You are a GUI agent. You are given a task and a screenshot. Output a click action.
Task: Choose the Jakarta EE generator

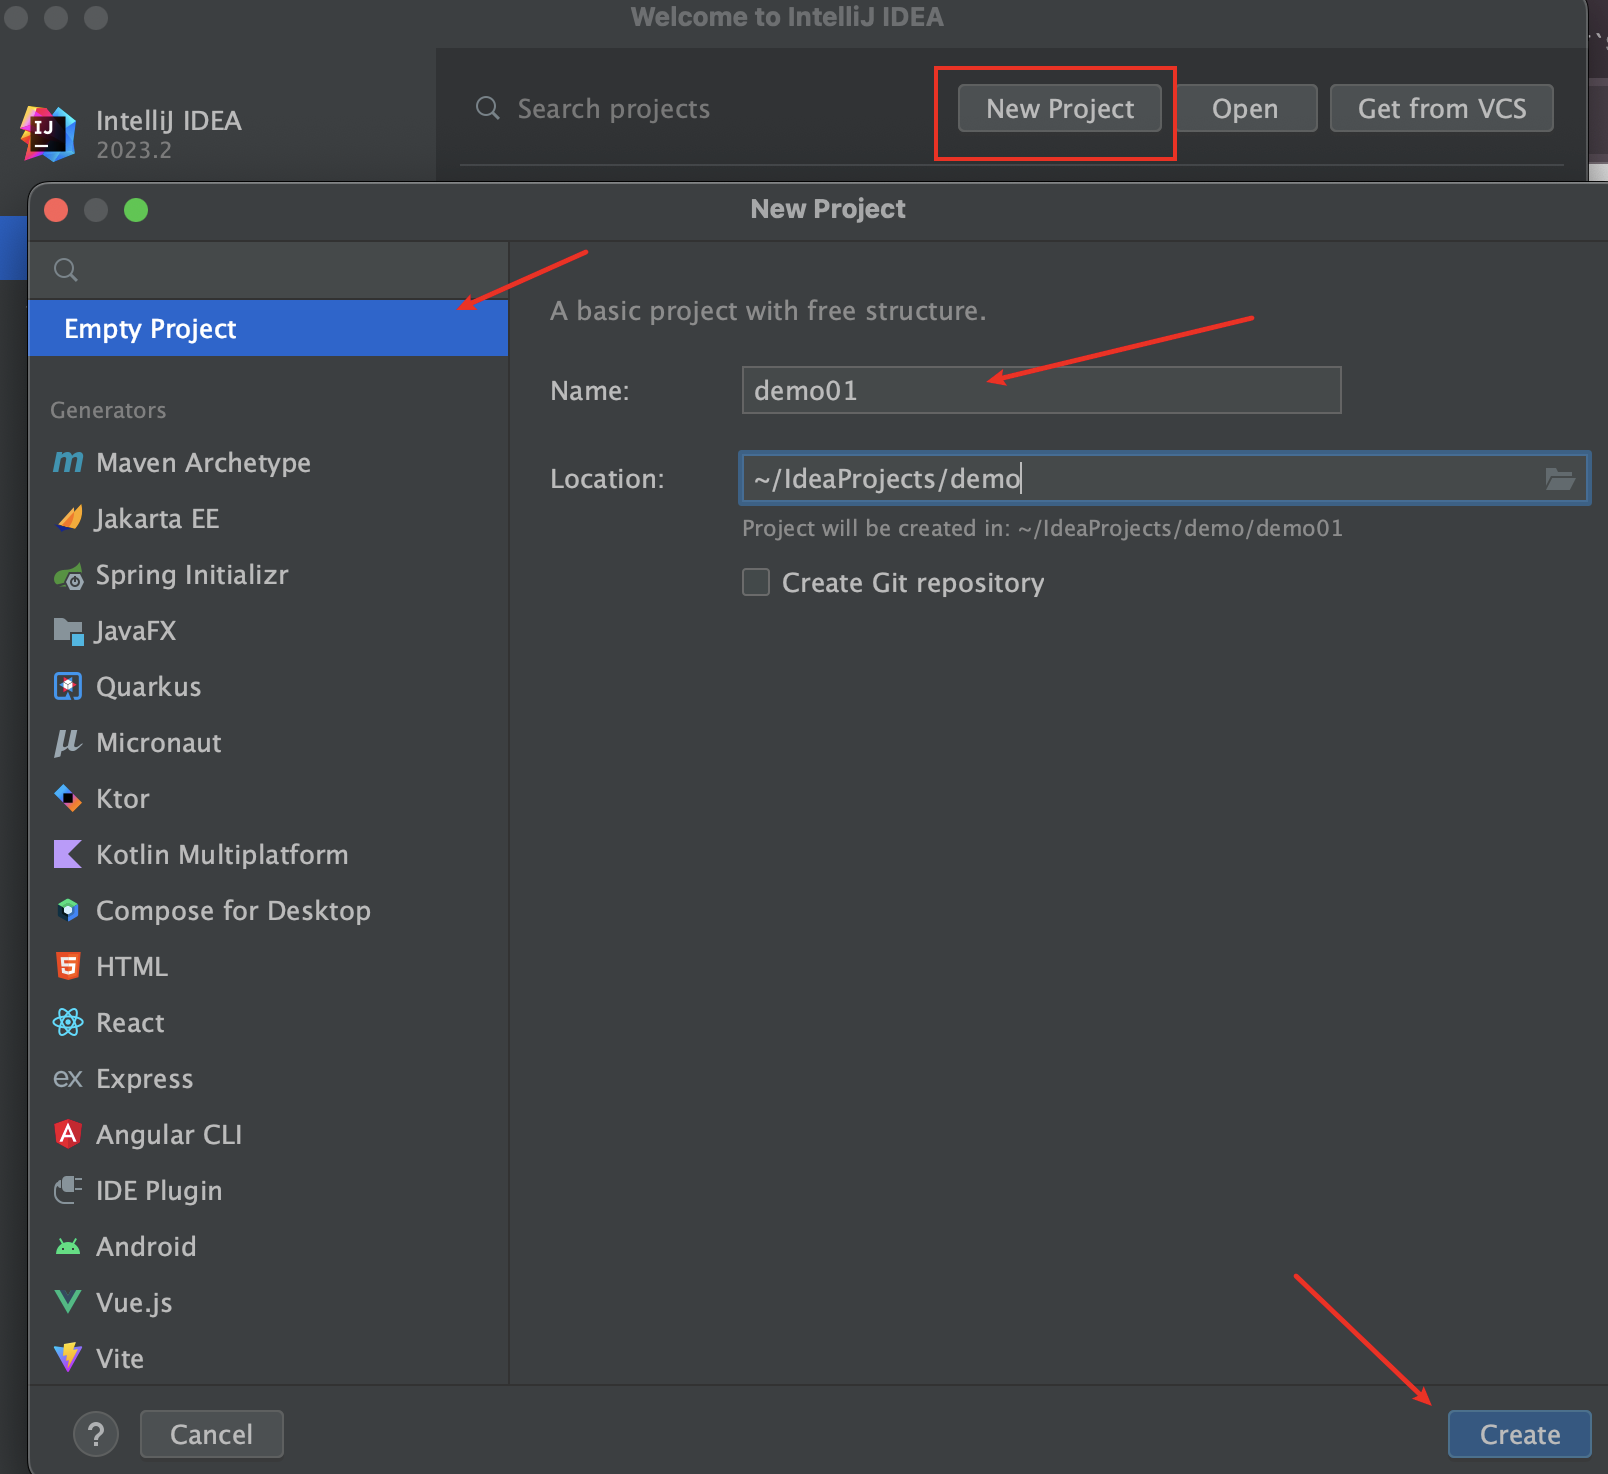pos(156,519)
